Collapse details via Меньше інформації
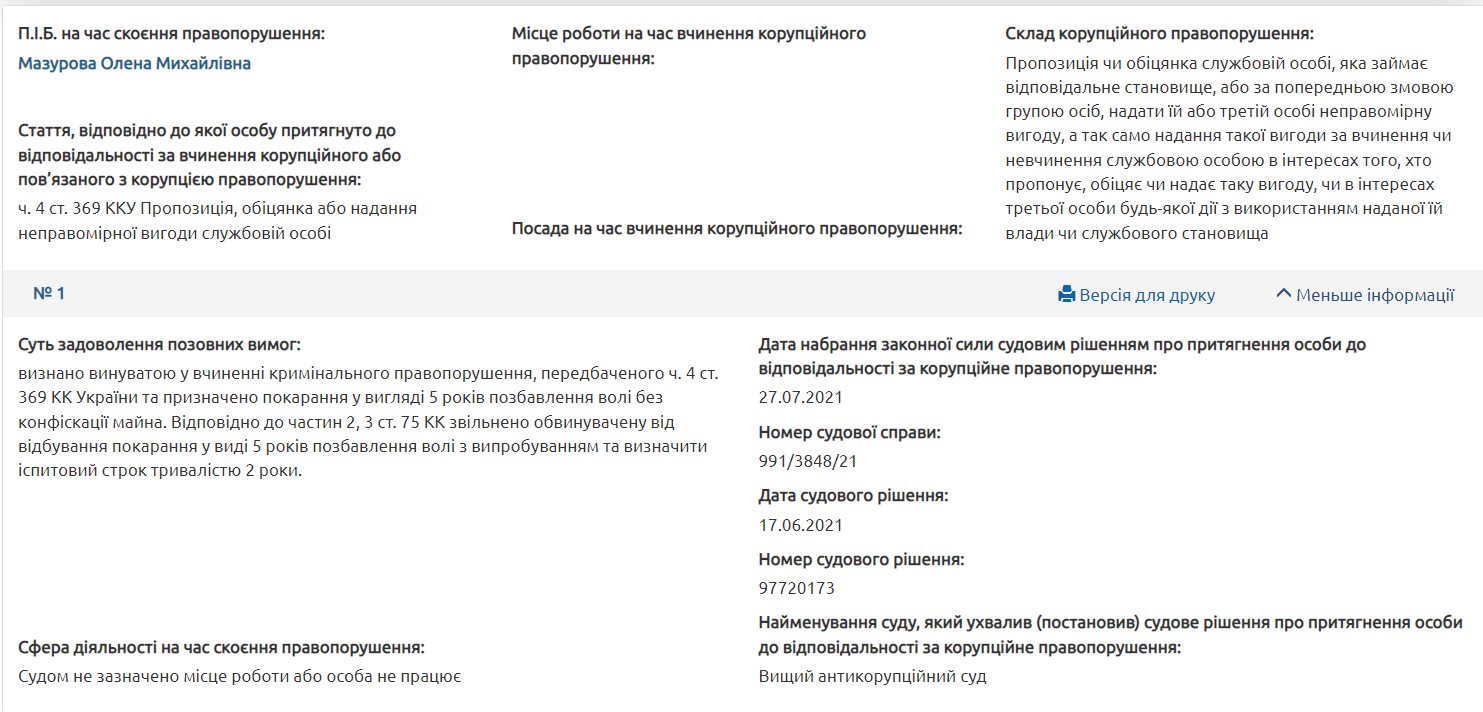Screen dimensions: 1483x712 coord(1365,295)
